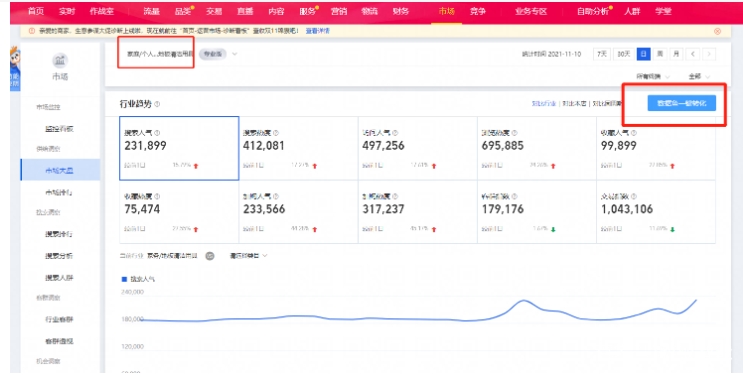The image size is (743, 375).
Task: Switch to the 流量 tab
Action: tap(152, 11)
